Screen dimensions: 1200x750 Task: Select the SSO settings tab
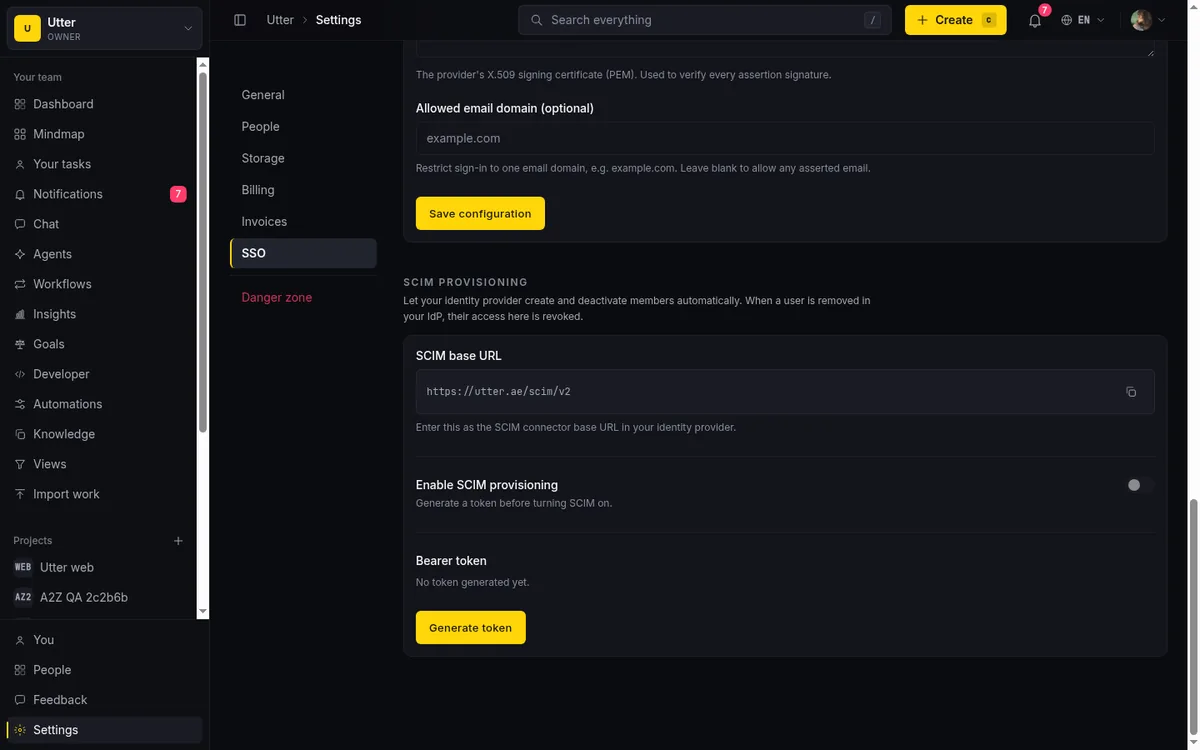click(303, 253)
